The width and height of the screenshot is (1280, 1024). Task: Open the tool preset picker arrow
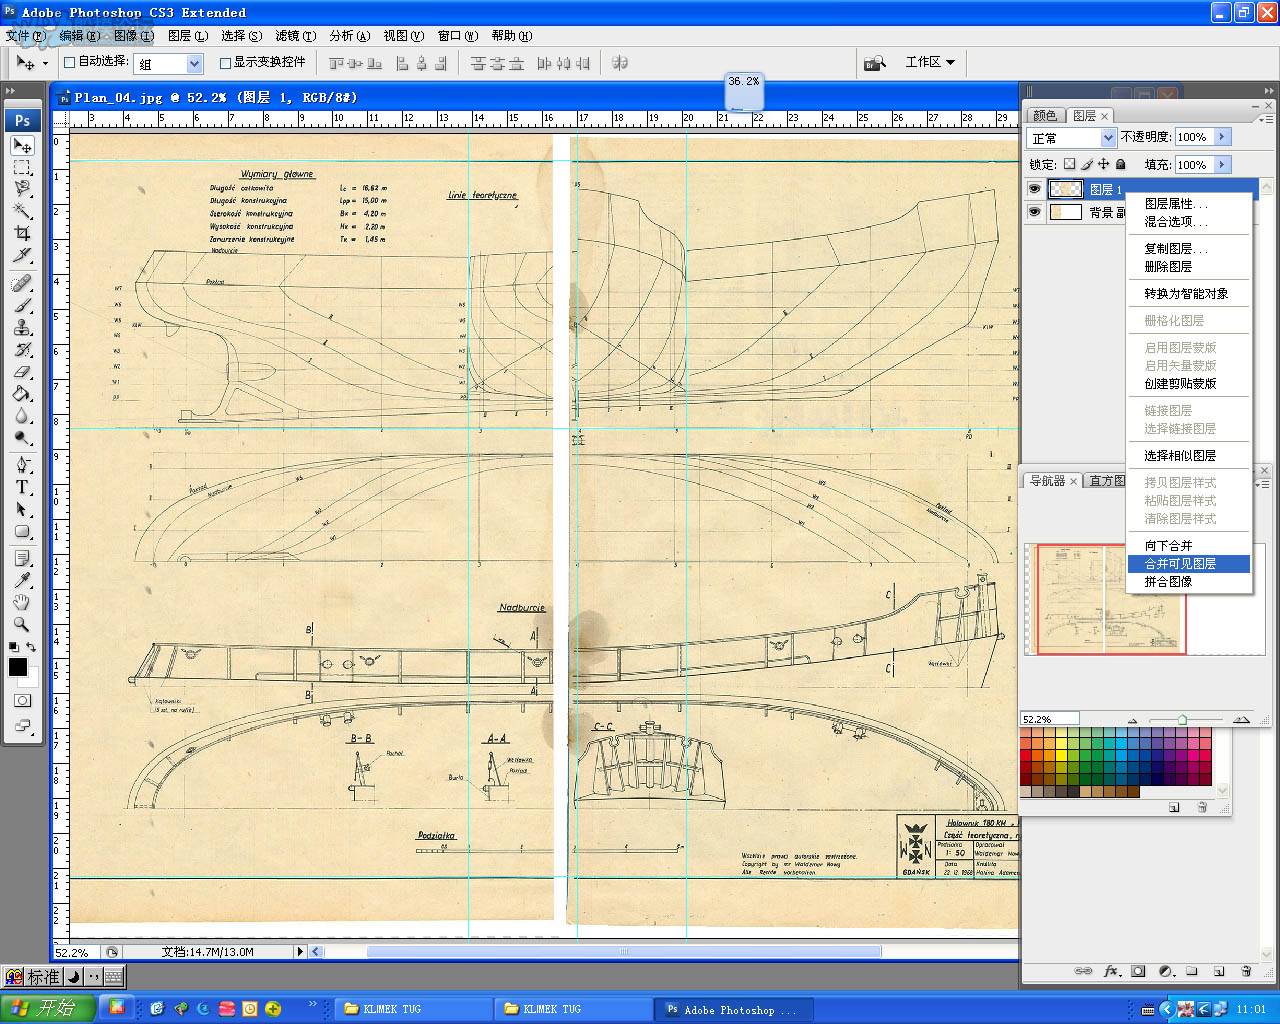(x=45, y=63)
